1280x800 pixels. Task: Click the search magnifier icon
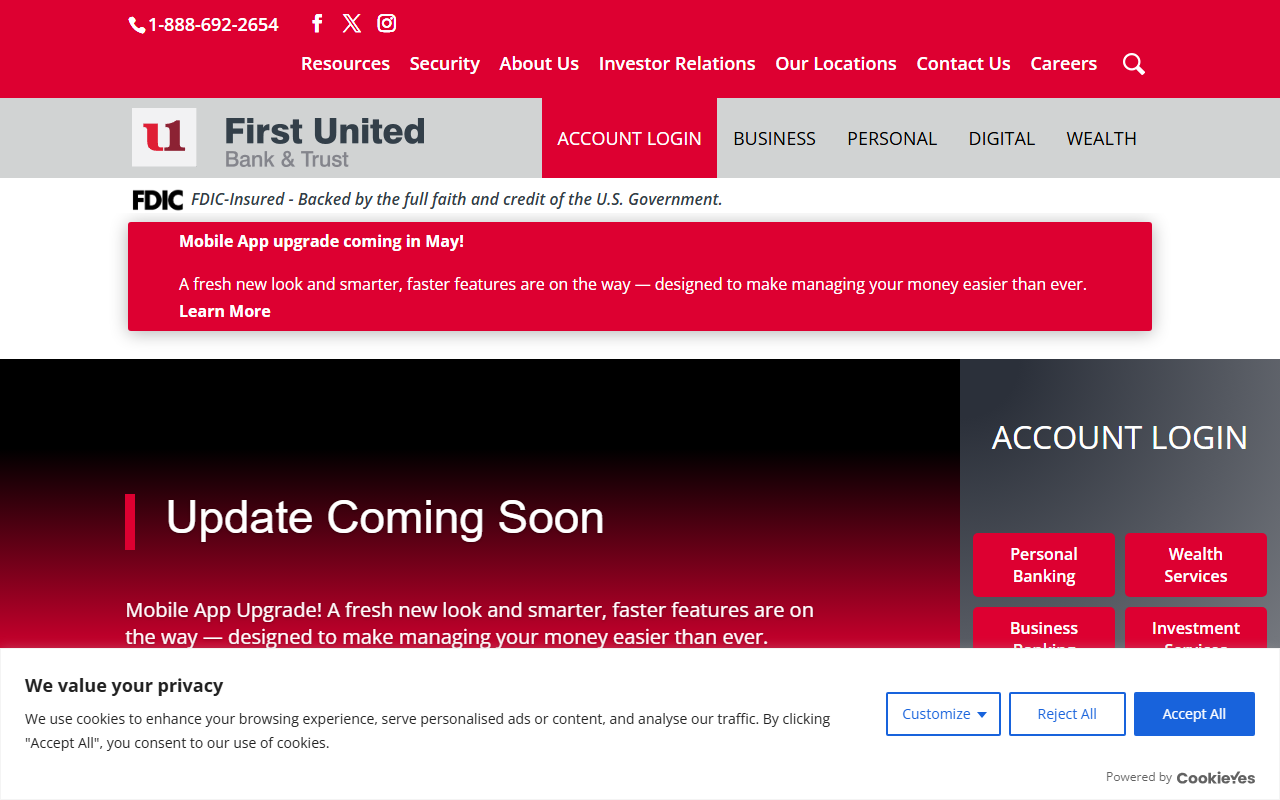tap(1133, 64)
